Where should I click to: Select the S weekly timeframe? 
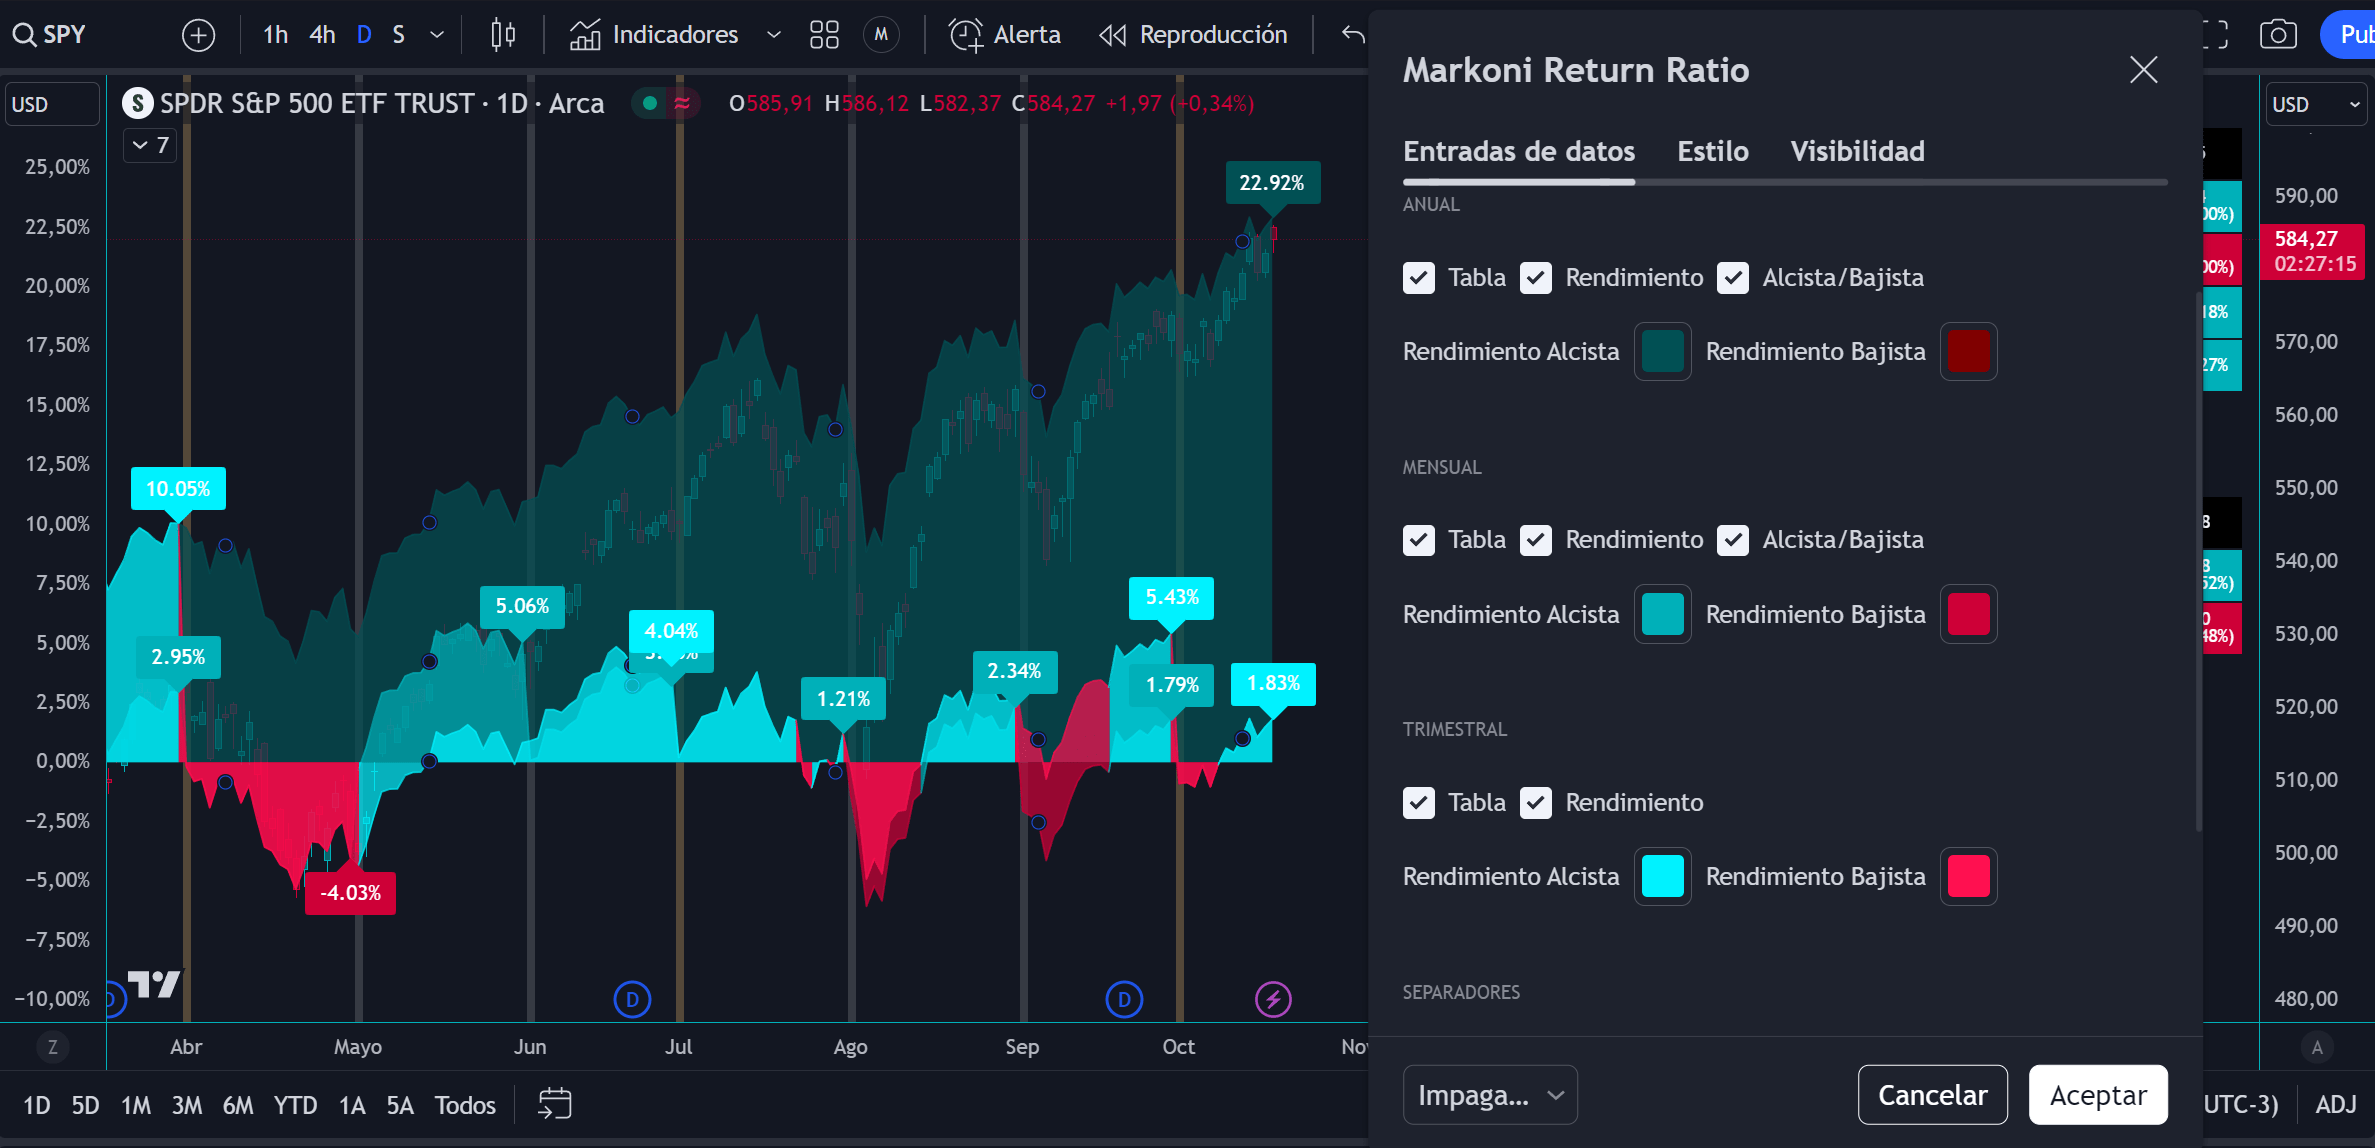[399, 35]
